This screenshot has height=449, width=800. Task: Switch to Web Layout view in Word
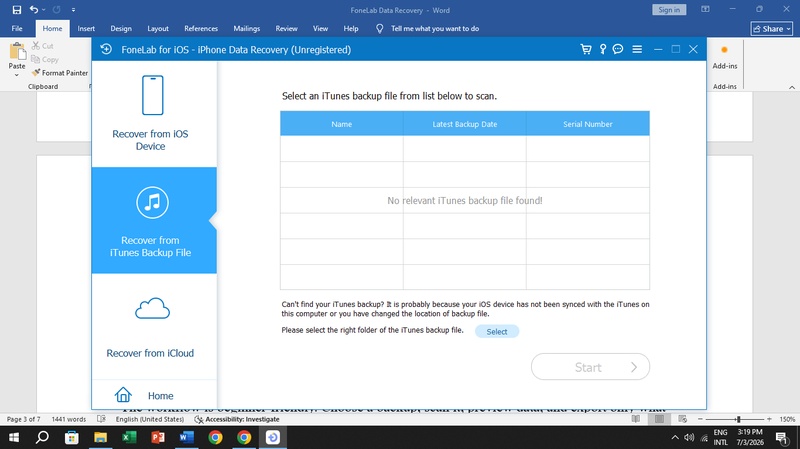point(682,419)
